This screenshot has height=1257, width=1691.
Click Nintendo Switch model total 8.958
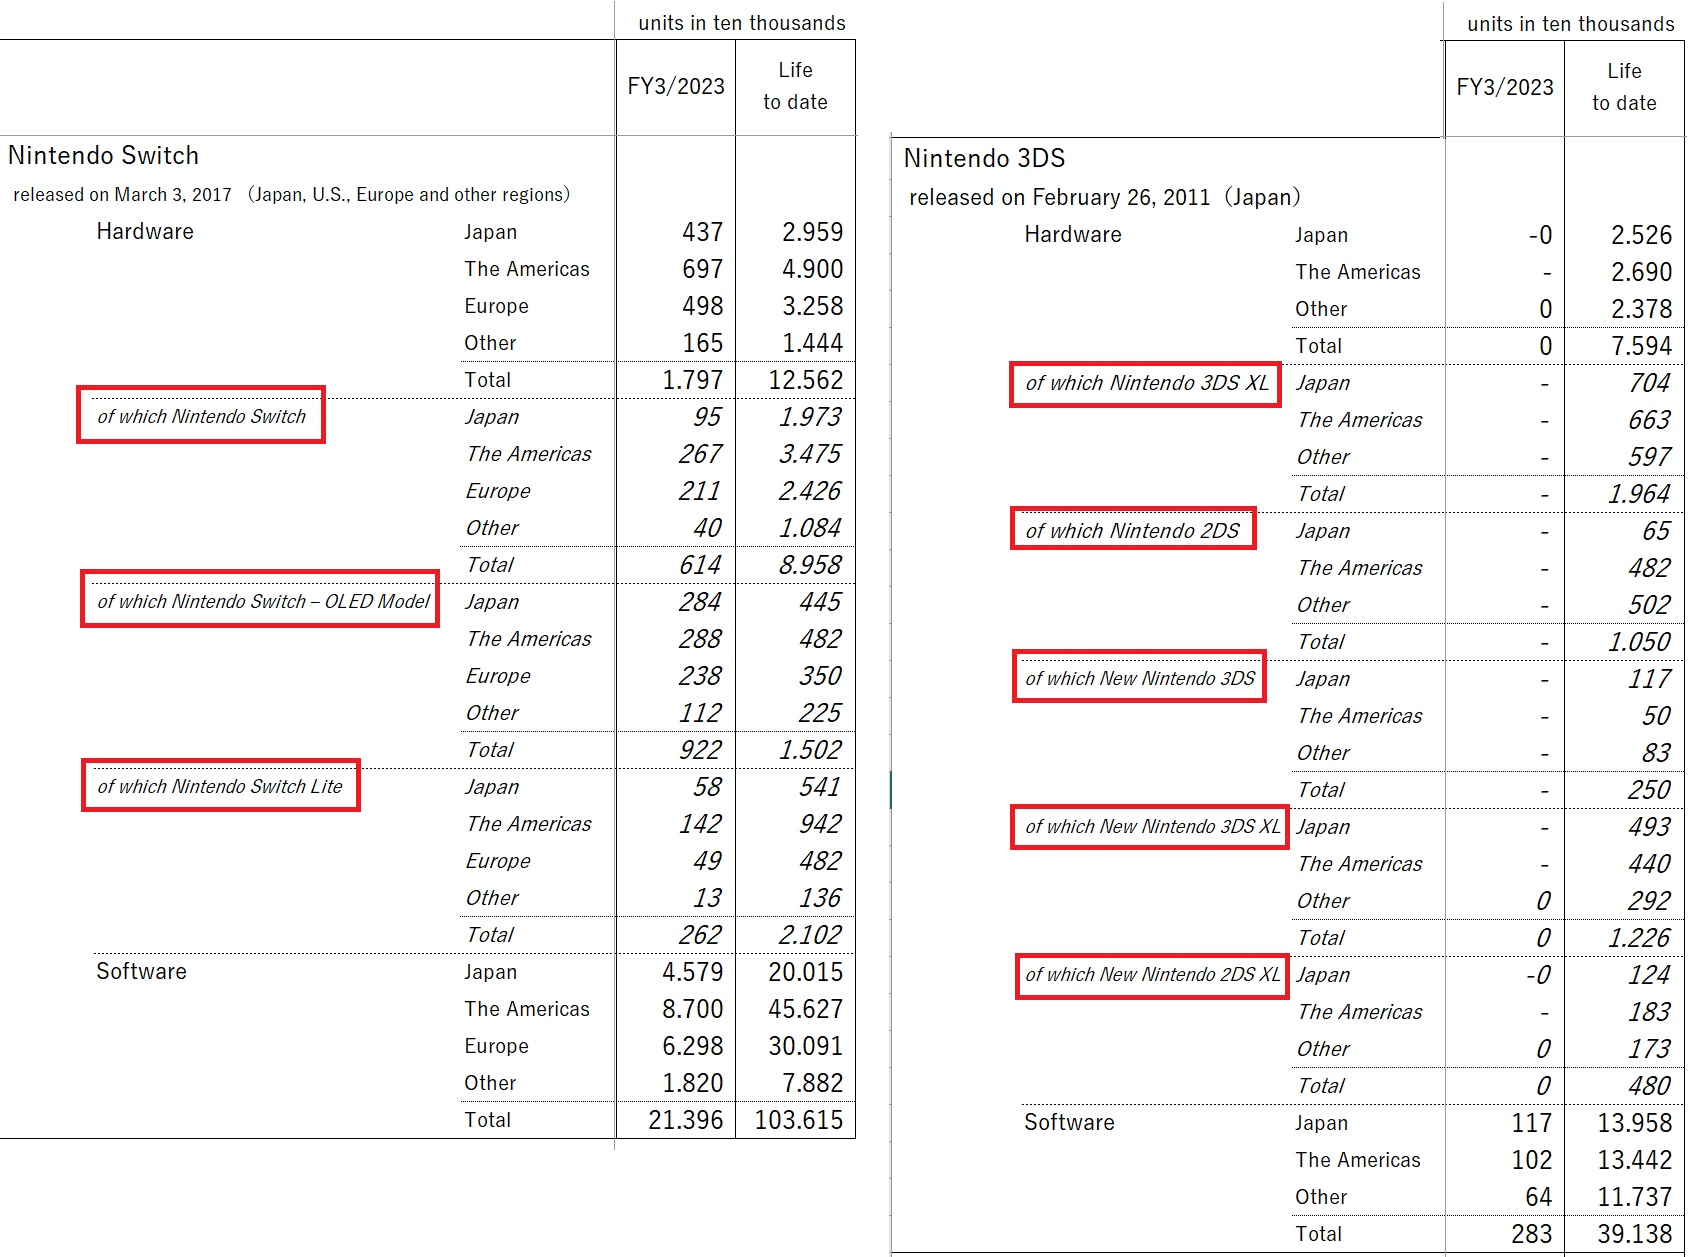coord(811,565)
